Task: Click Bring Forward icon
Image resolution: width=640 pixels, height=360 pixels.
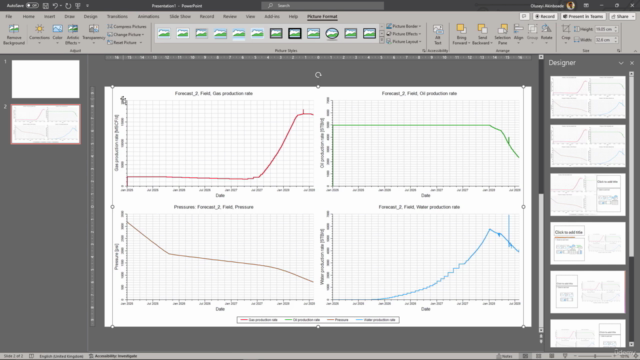Action: [461, 29]
